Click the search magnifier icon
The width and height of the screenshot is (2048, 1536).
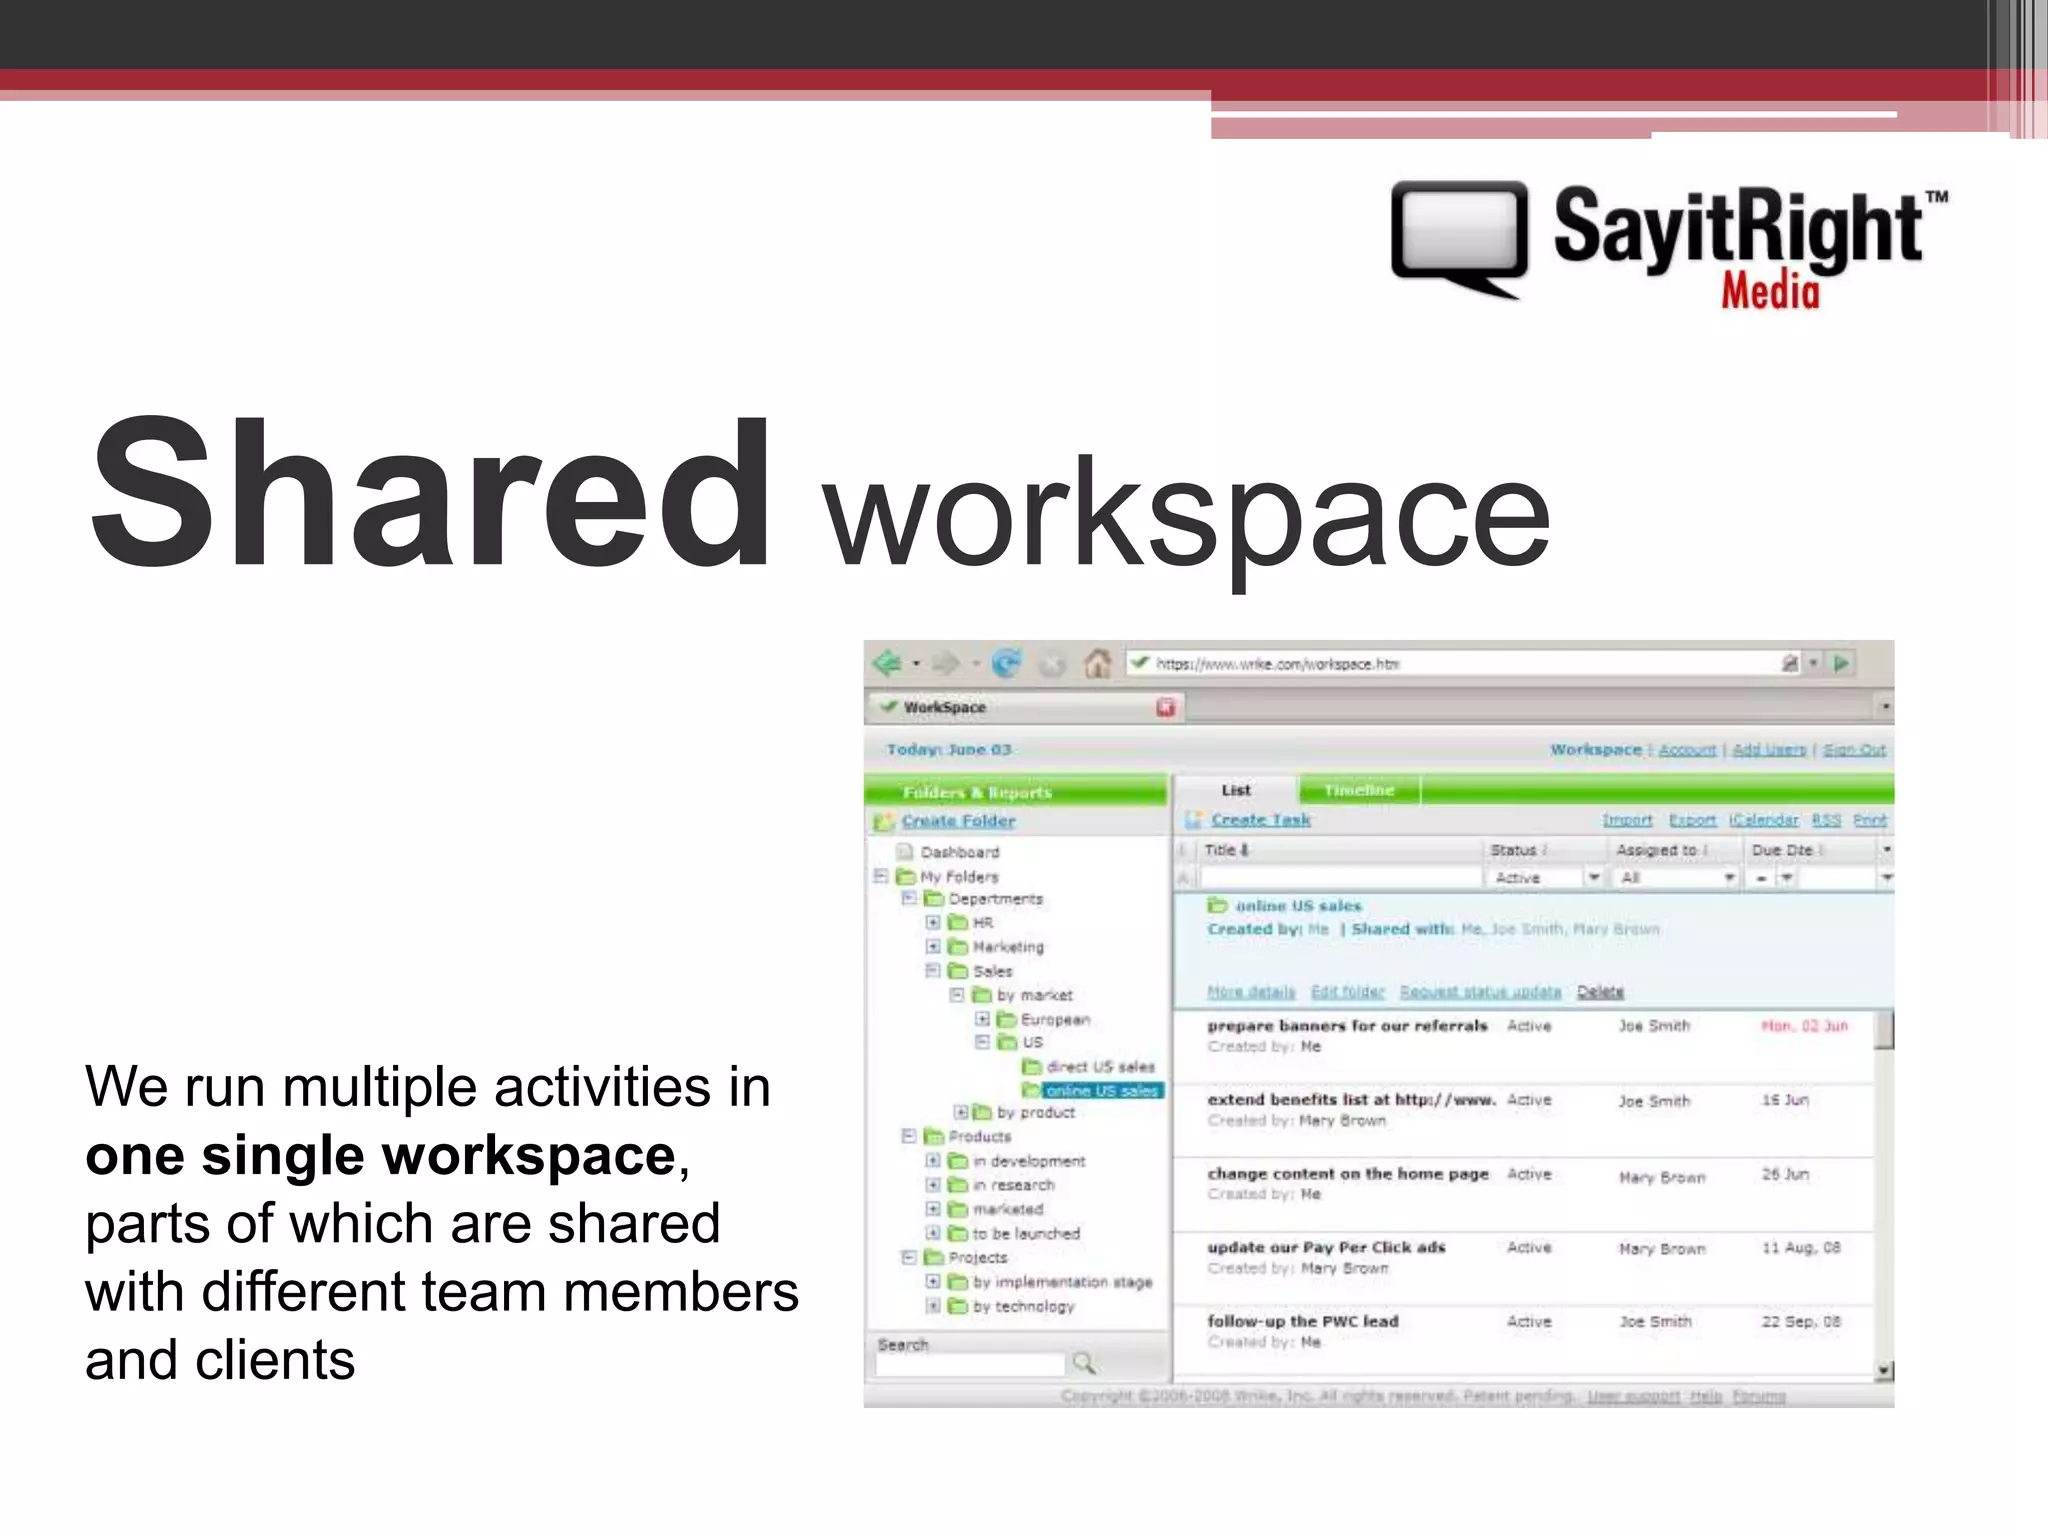[x=1083, y=1362]
